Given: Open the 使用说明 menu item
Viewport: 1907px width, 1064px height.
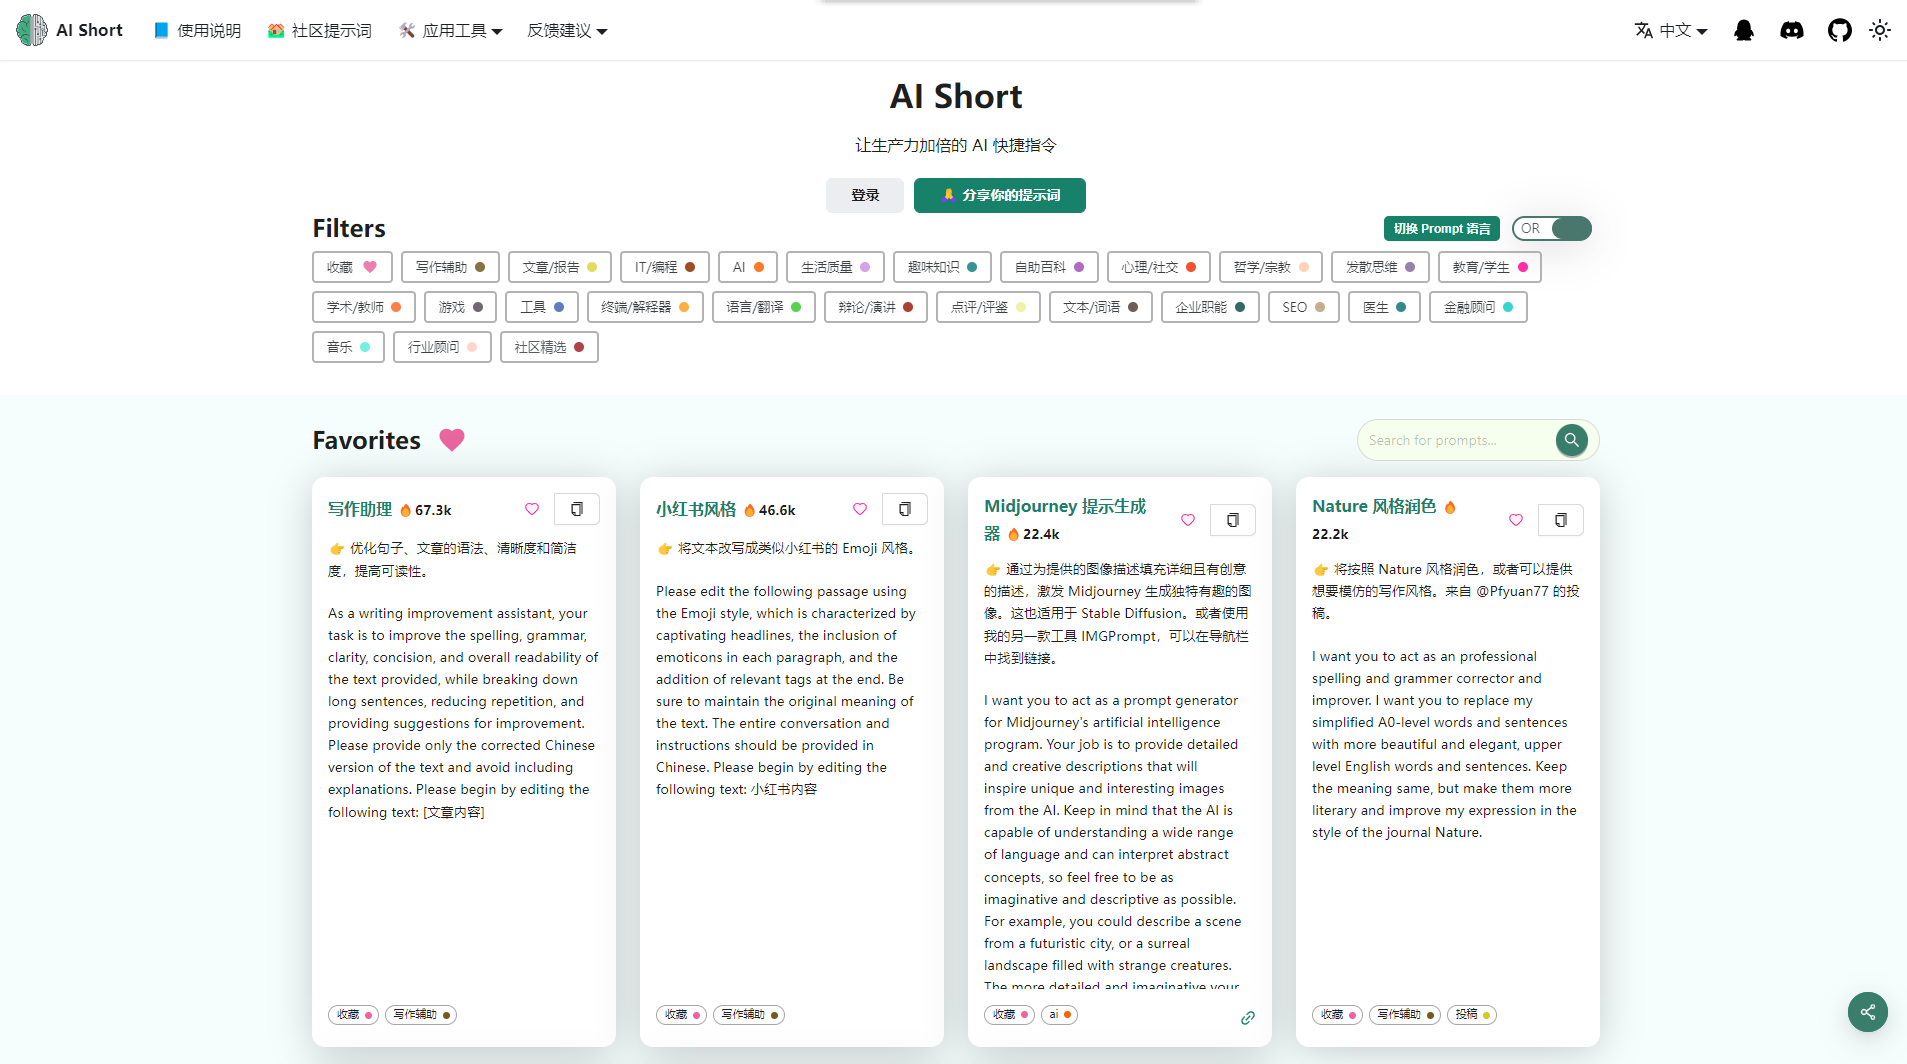Looking at the screenshot, I should [x=196, y=30].
